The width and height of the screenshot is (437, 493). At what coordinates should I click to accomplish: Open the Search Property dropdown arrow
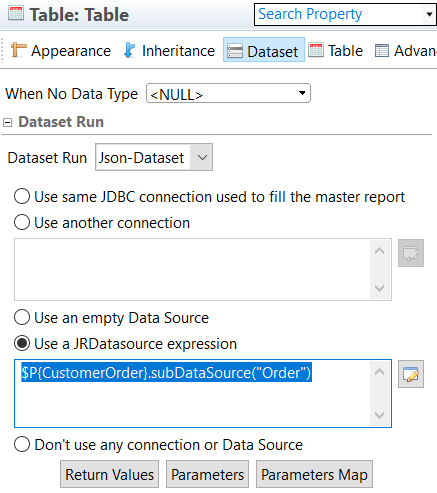pyautogui.click(x=429, y=14)
